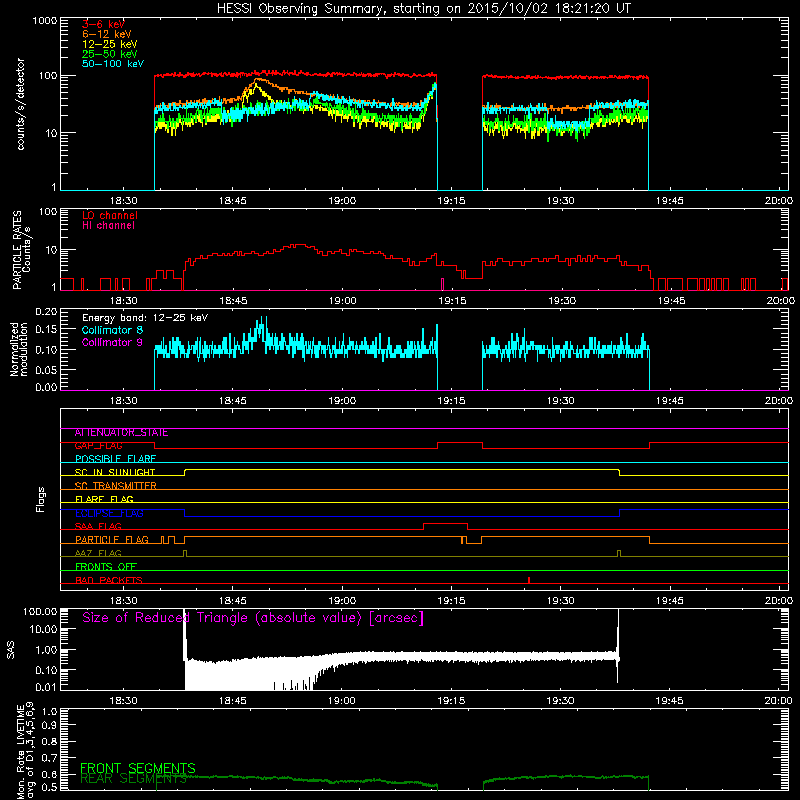Click 19:00 label under particle rates panel
Viewport: 800px width, 800px height.
click(342, 301)
